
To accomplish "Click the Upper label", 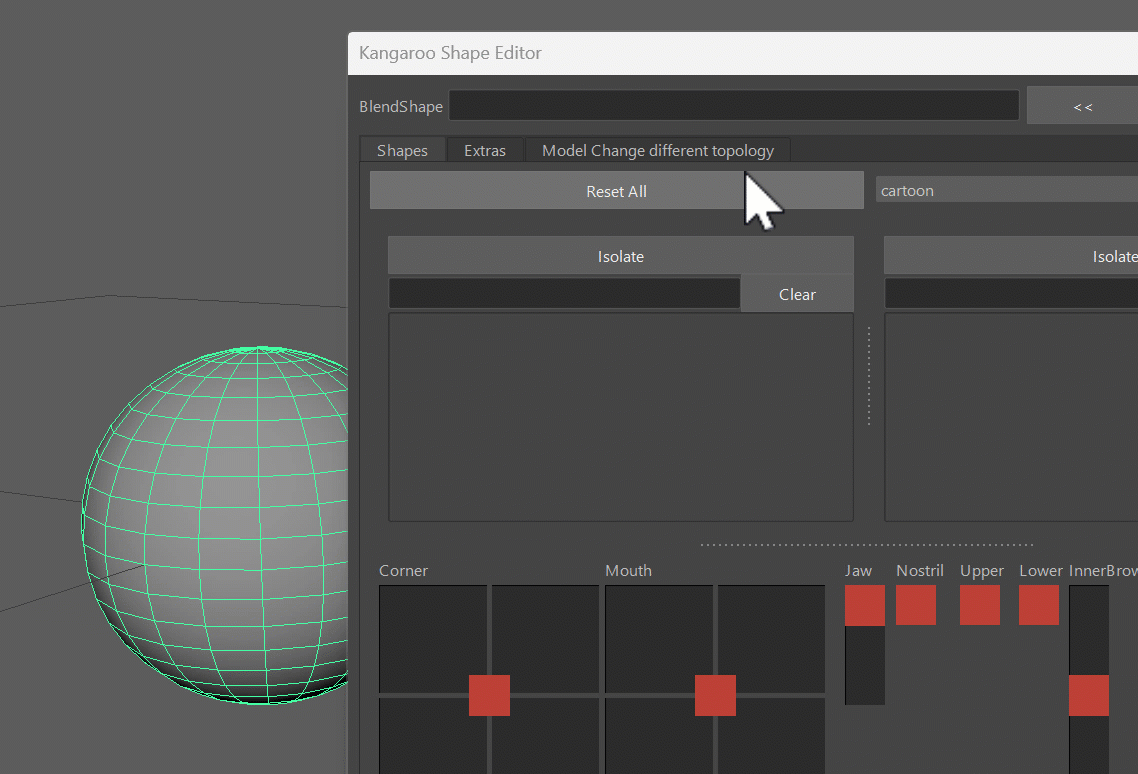I will [x=982, y=571].
